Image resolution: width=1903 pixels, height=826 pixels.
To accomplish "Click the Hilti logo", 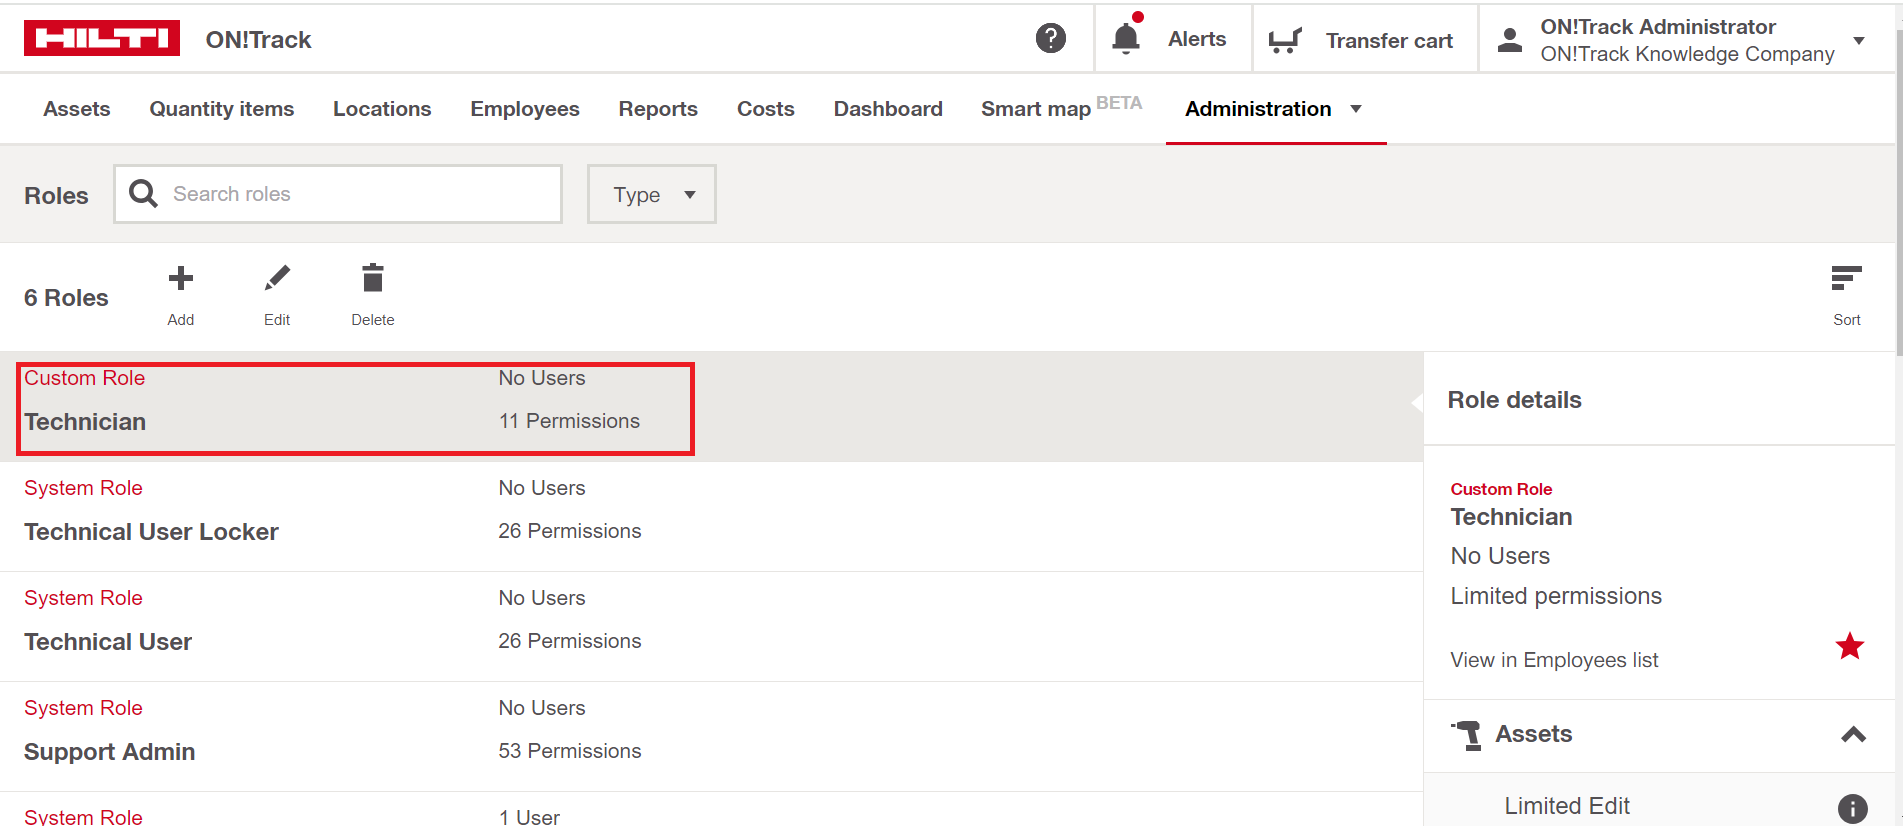I will coord(101,38).
